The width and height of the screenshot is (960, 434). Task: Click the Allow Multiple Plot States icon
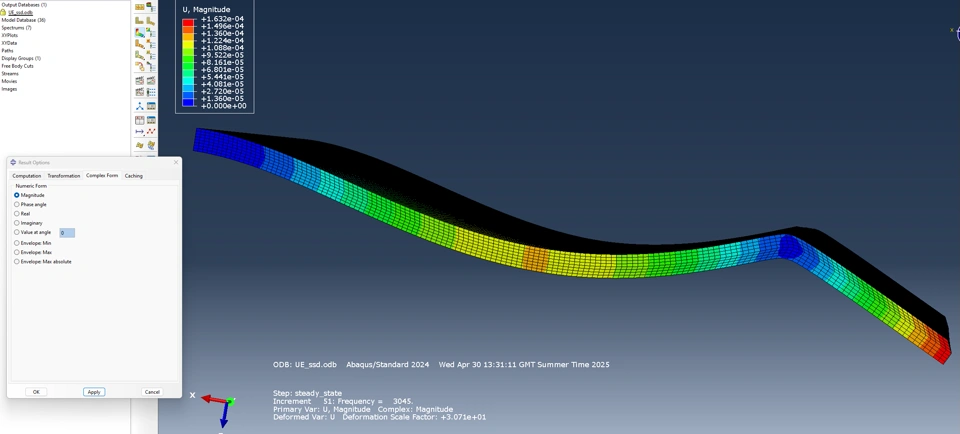click(140, 66)
